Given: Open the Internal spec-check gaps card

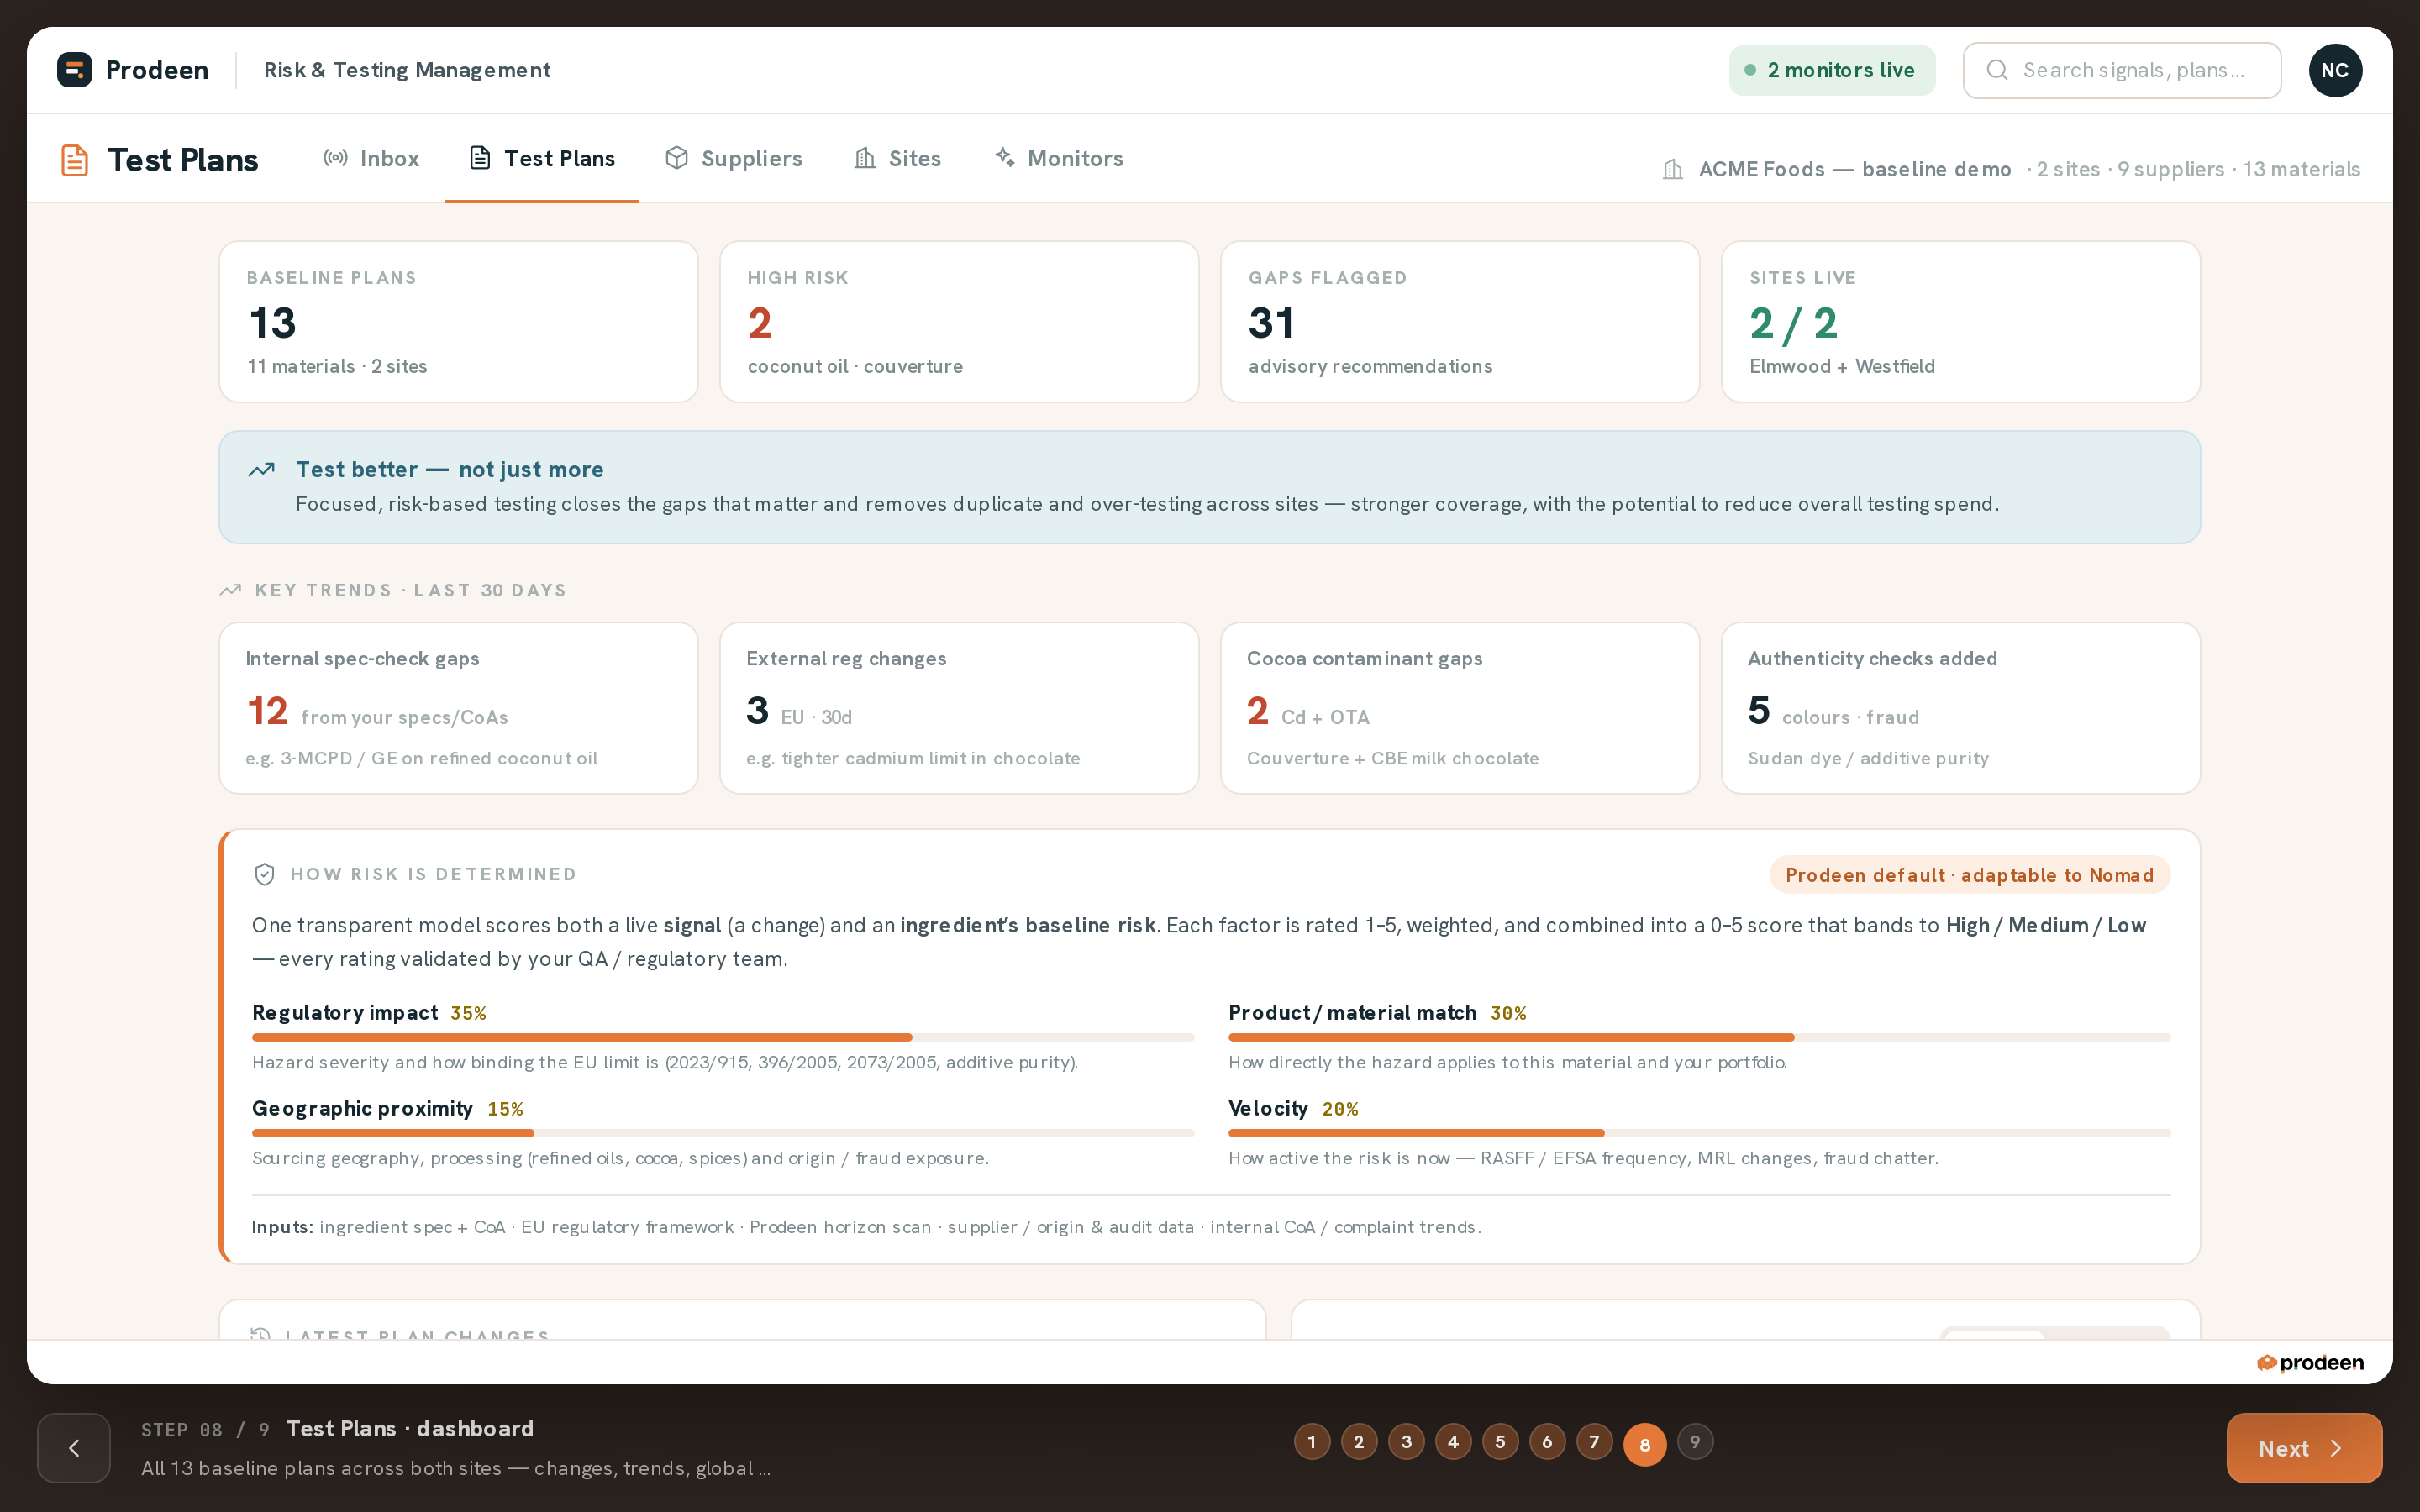Looking at the screenshot, I should (458, 708).
